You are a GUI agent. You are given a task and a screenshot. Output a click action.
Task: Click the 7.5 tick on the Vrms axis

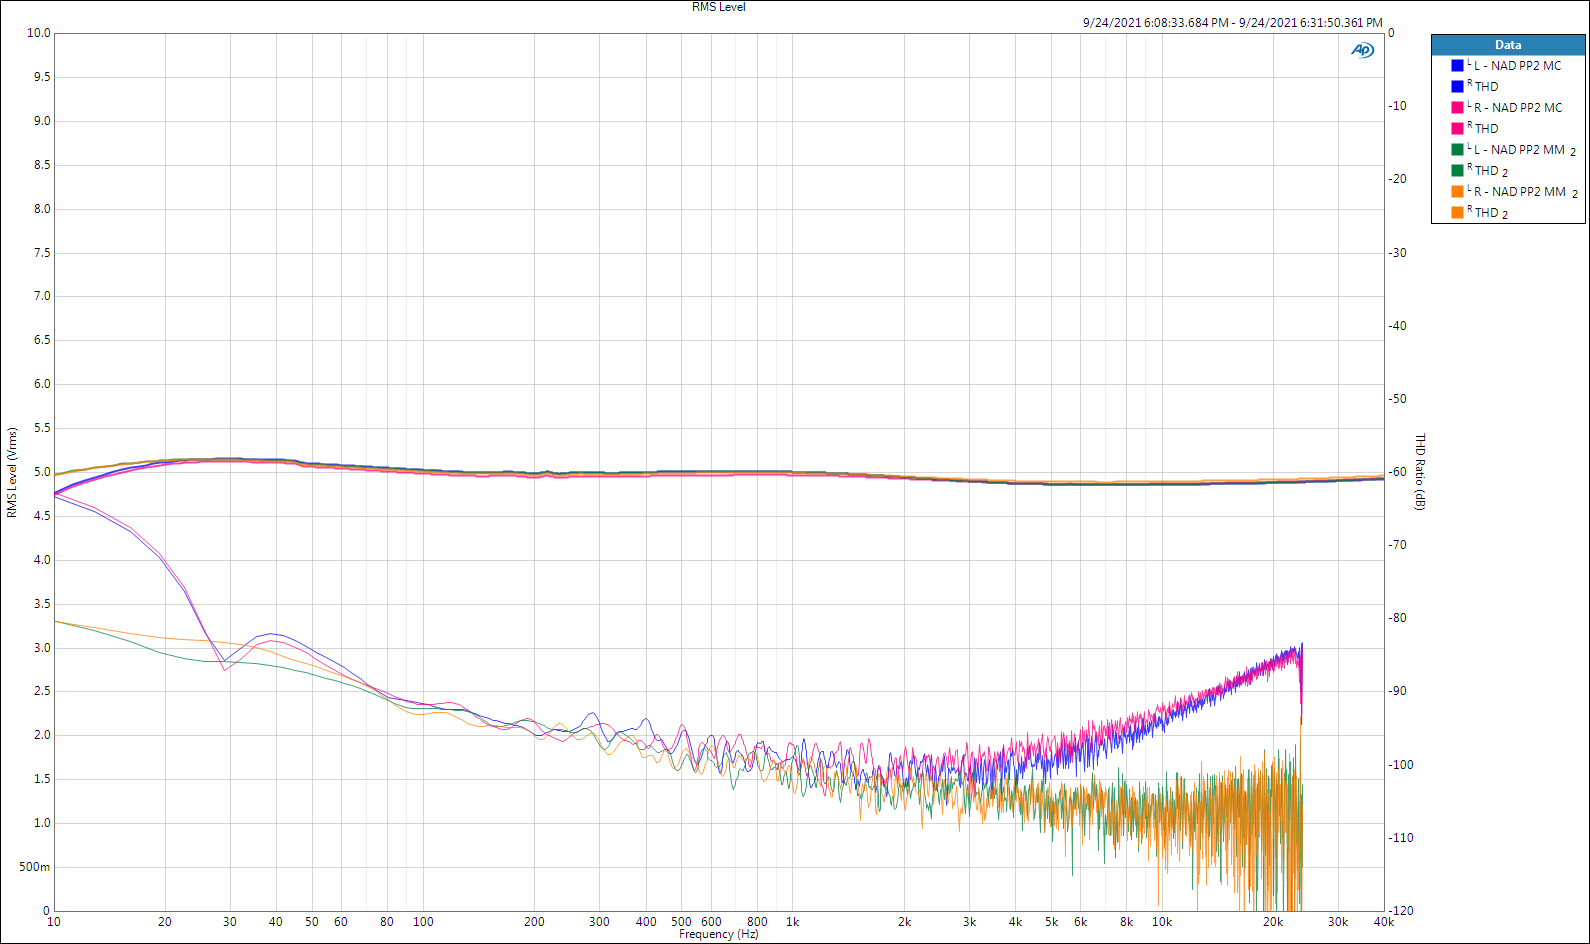[41, 253]
